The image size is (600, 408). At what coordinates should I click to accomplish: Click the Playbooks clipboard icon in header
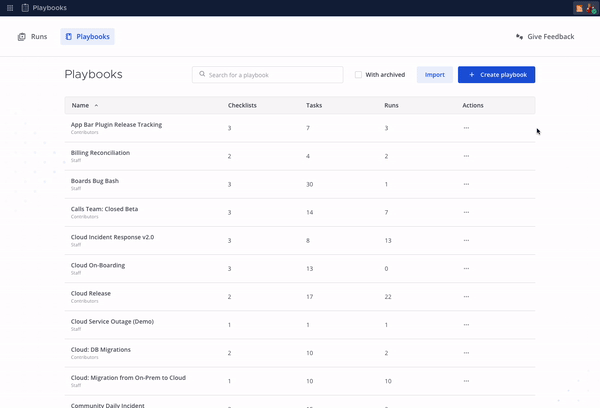click(x=25, y=8)
